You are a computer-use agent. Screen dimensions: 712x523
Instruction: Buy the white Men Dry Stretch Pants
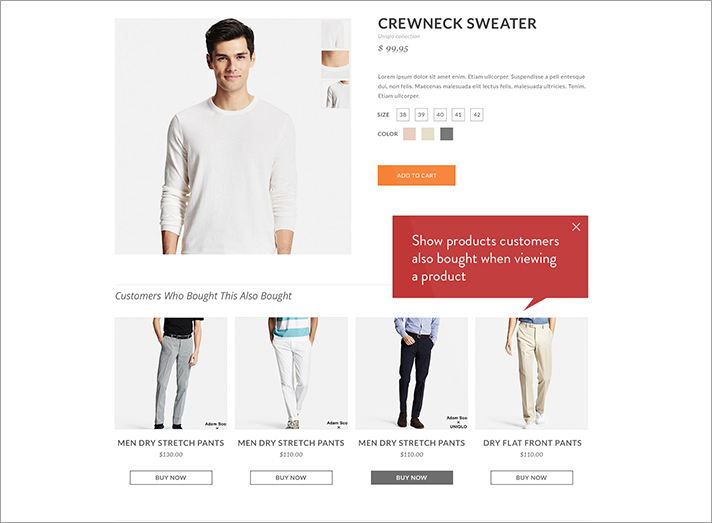point(291,478)
